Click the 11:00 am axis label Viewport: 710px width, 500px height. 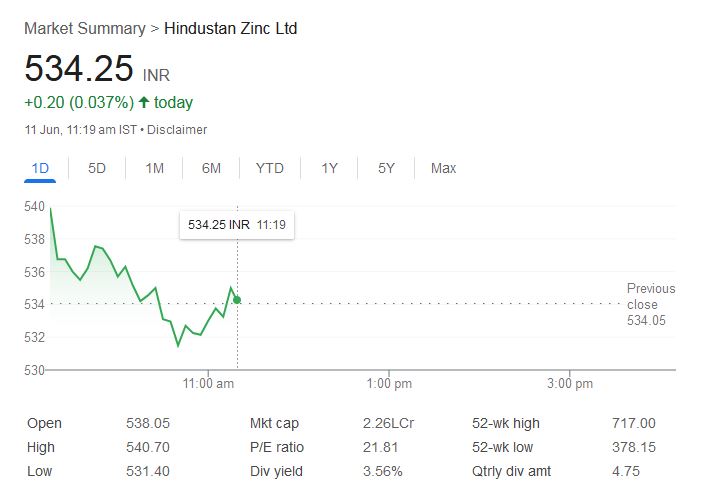(209, 383)
